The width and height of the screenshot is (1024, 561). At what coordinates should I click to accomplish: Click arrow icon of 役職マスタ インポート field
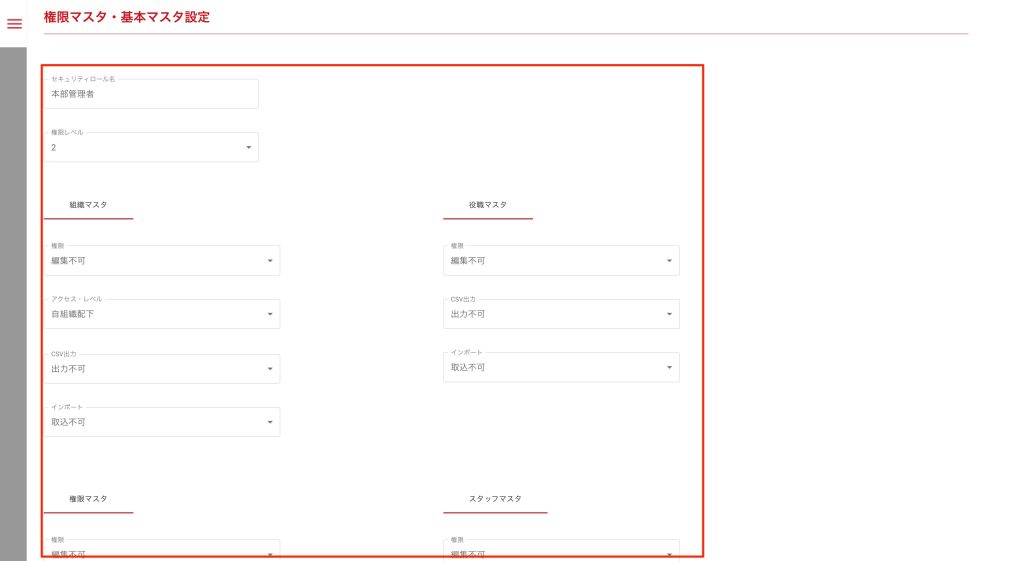tap(669, 368)
